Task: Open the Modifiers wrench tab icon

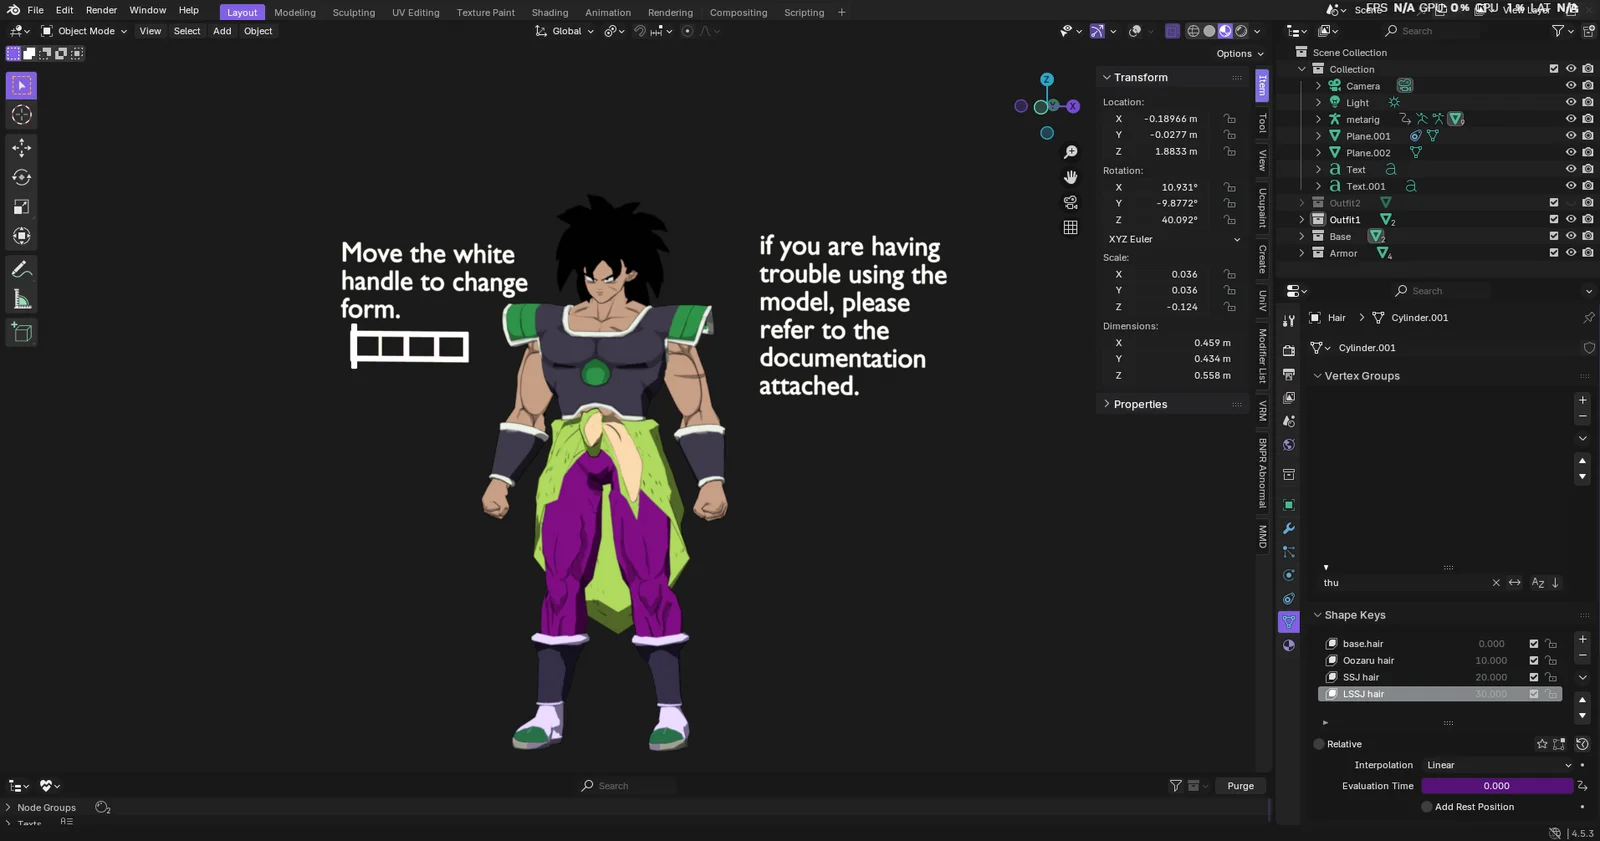Action: tap(1289, 528)
